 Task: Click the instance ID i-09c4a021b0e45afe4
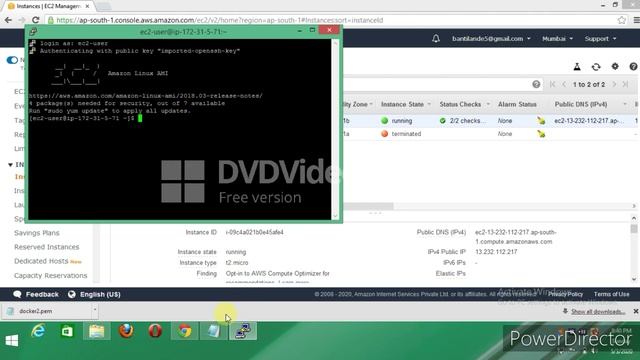click(254, 232)
